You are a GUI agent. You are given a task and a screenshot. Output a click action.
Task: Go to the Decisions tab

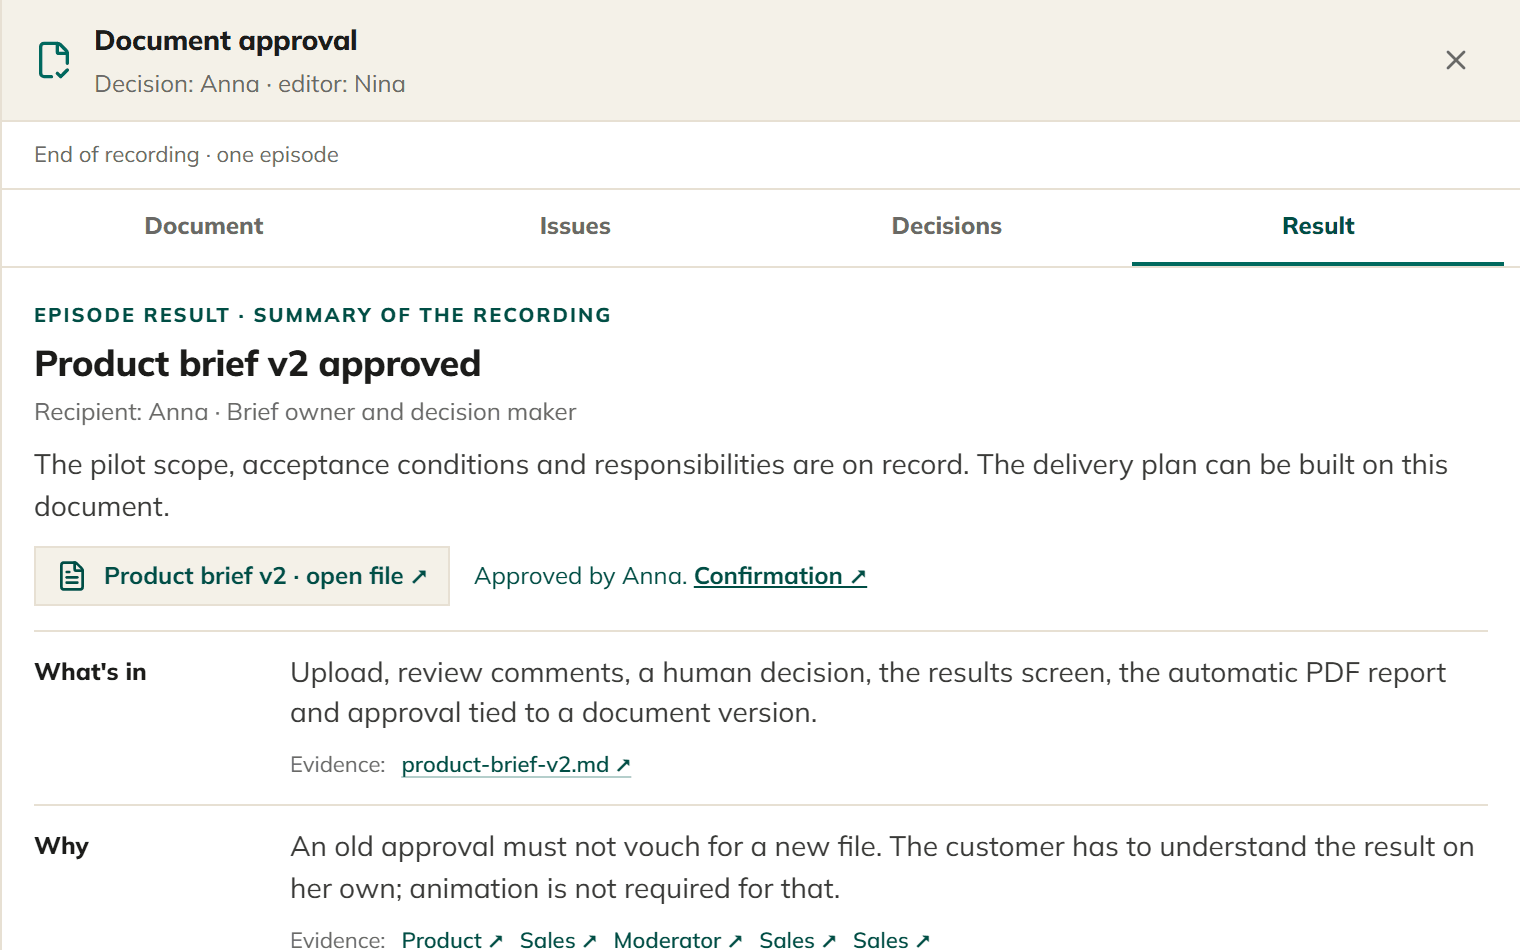tap(946, 226)
